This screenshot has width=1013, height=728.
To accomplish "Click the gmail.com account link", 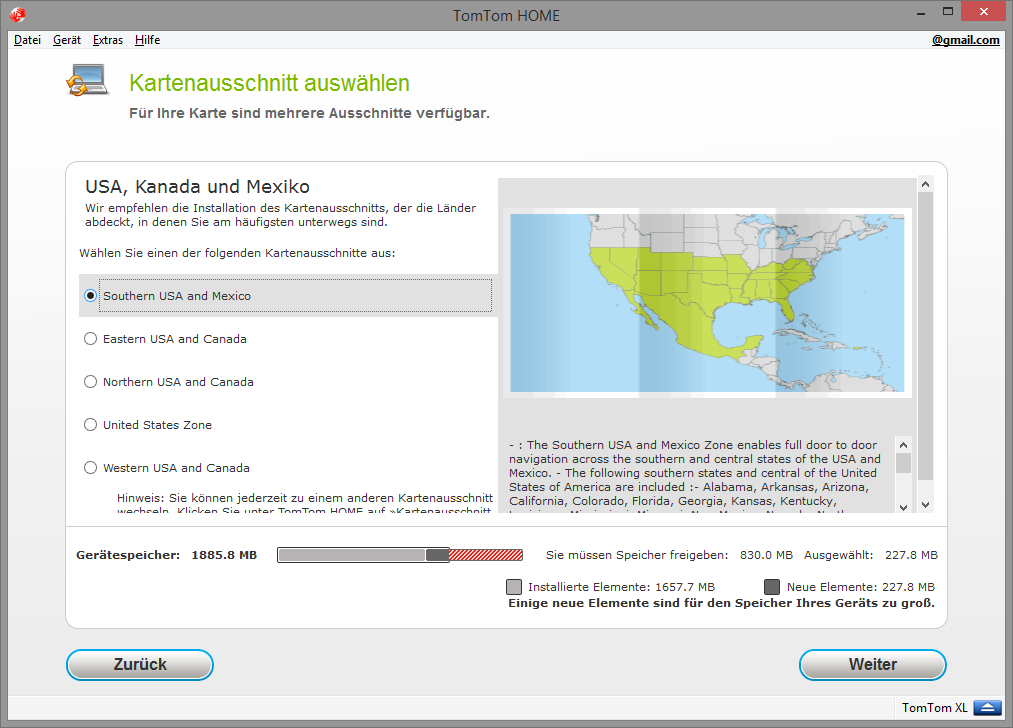I will (965, 40).
